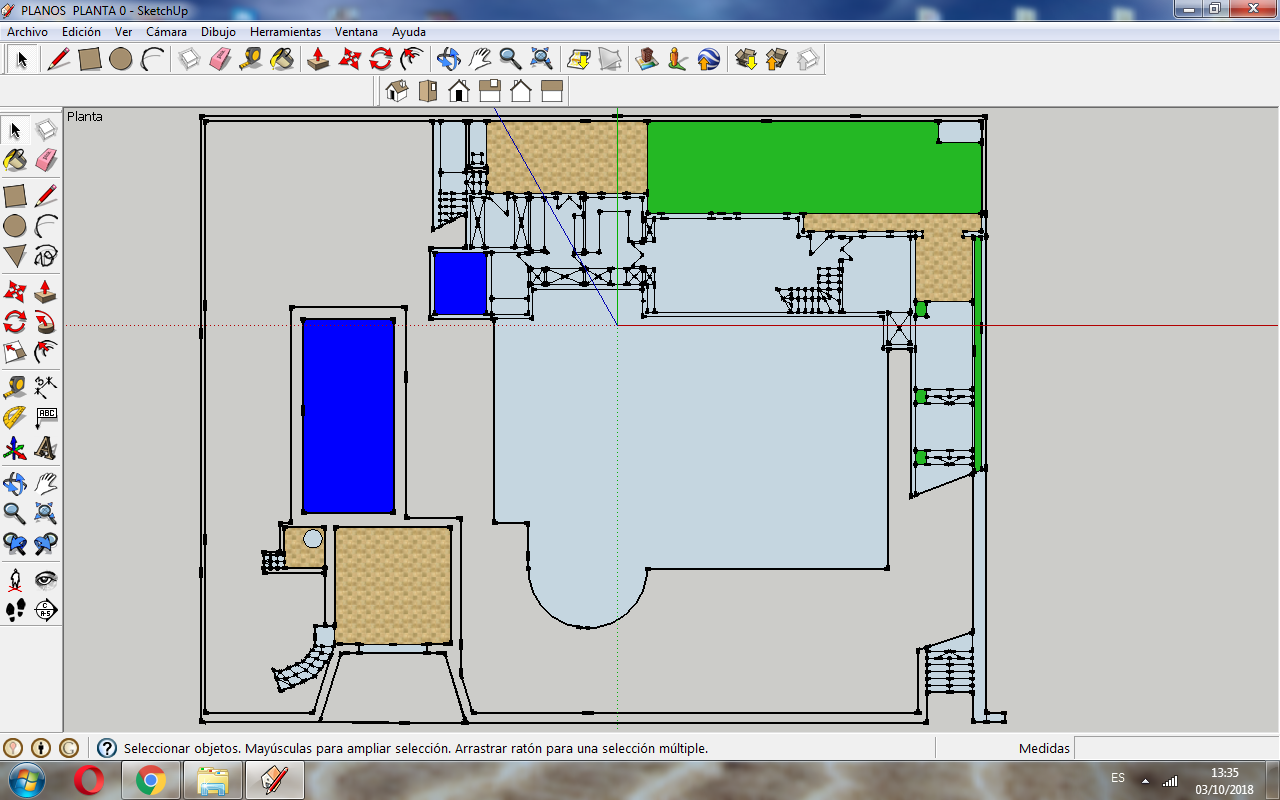
Task: Select the Protractor tool
Action: tap(15, 417)
